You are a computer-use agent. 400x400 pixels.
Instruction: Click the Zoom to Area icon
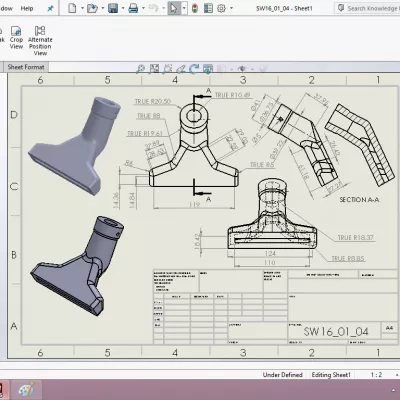(154, 69)
